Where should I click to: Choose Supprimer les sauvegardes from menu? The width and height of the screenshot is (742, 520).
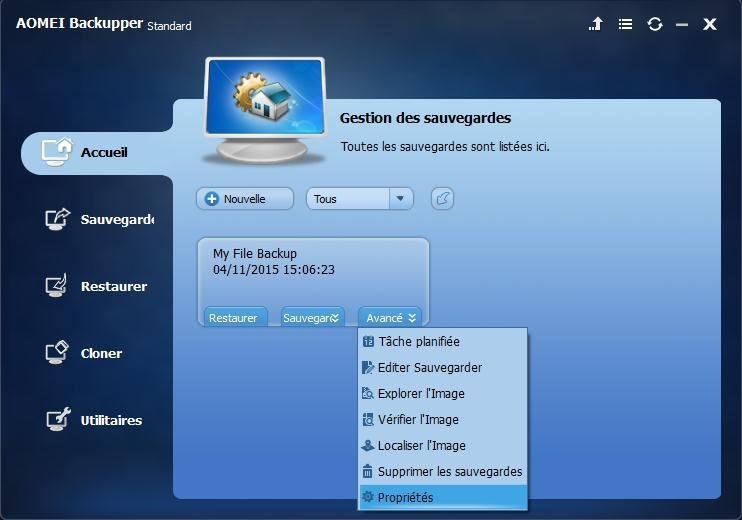coord(443,472)
